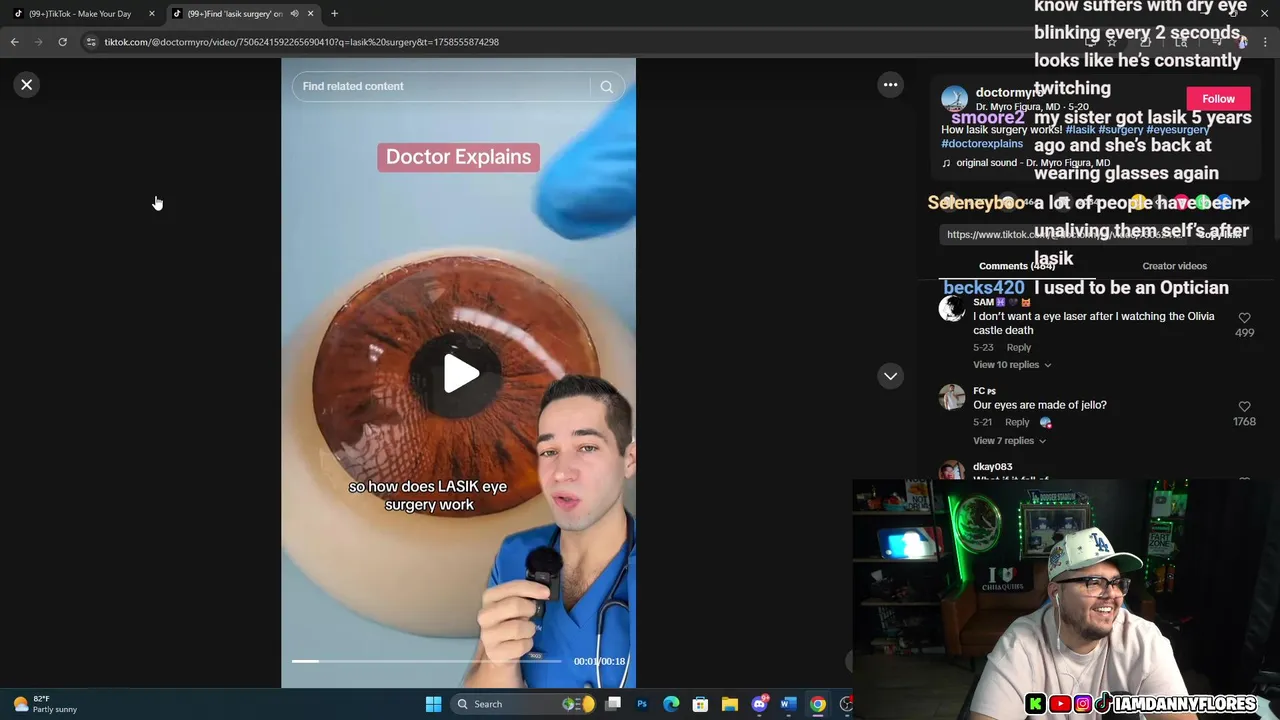Reply to SAM's Olivia castle comment
The image size is (1280, 720).
click(1018, 348)
